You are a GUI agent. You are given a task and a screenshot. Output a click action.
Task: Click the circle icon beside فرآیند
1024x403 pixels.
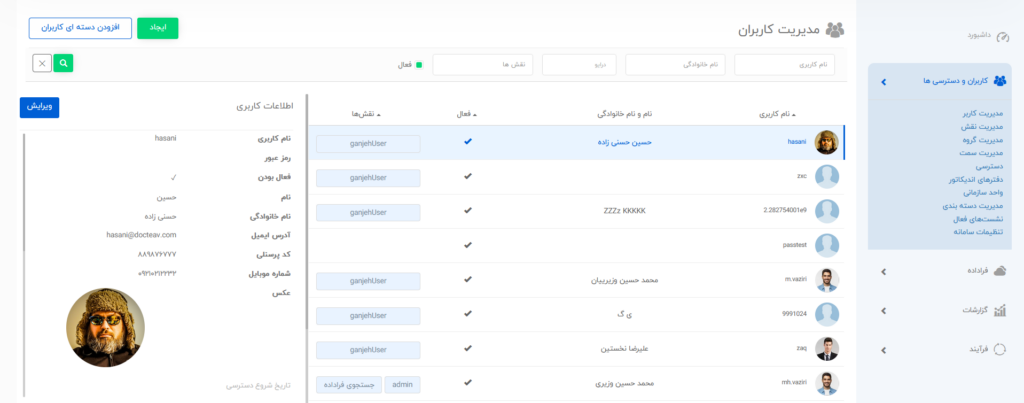pos(1000,349)
